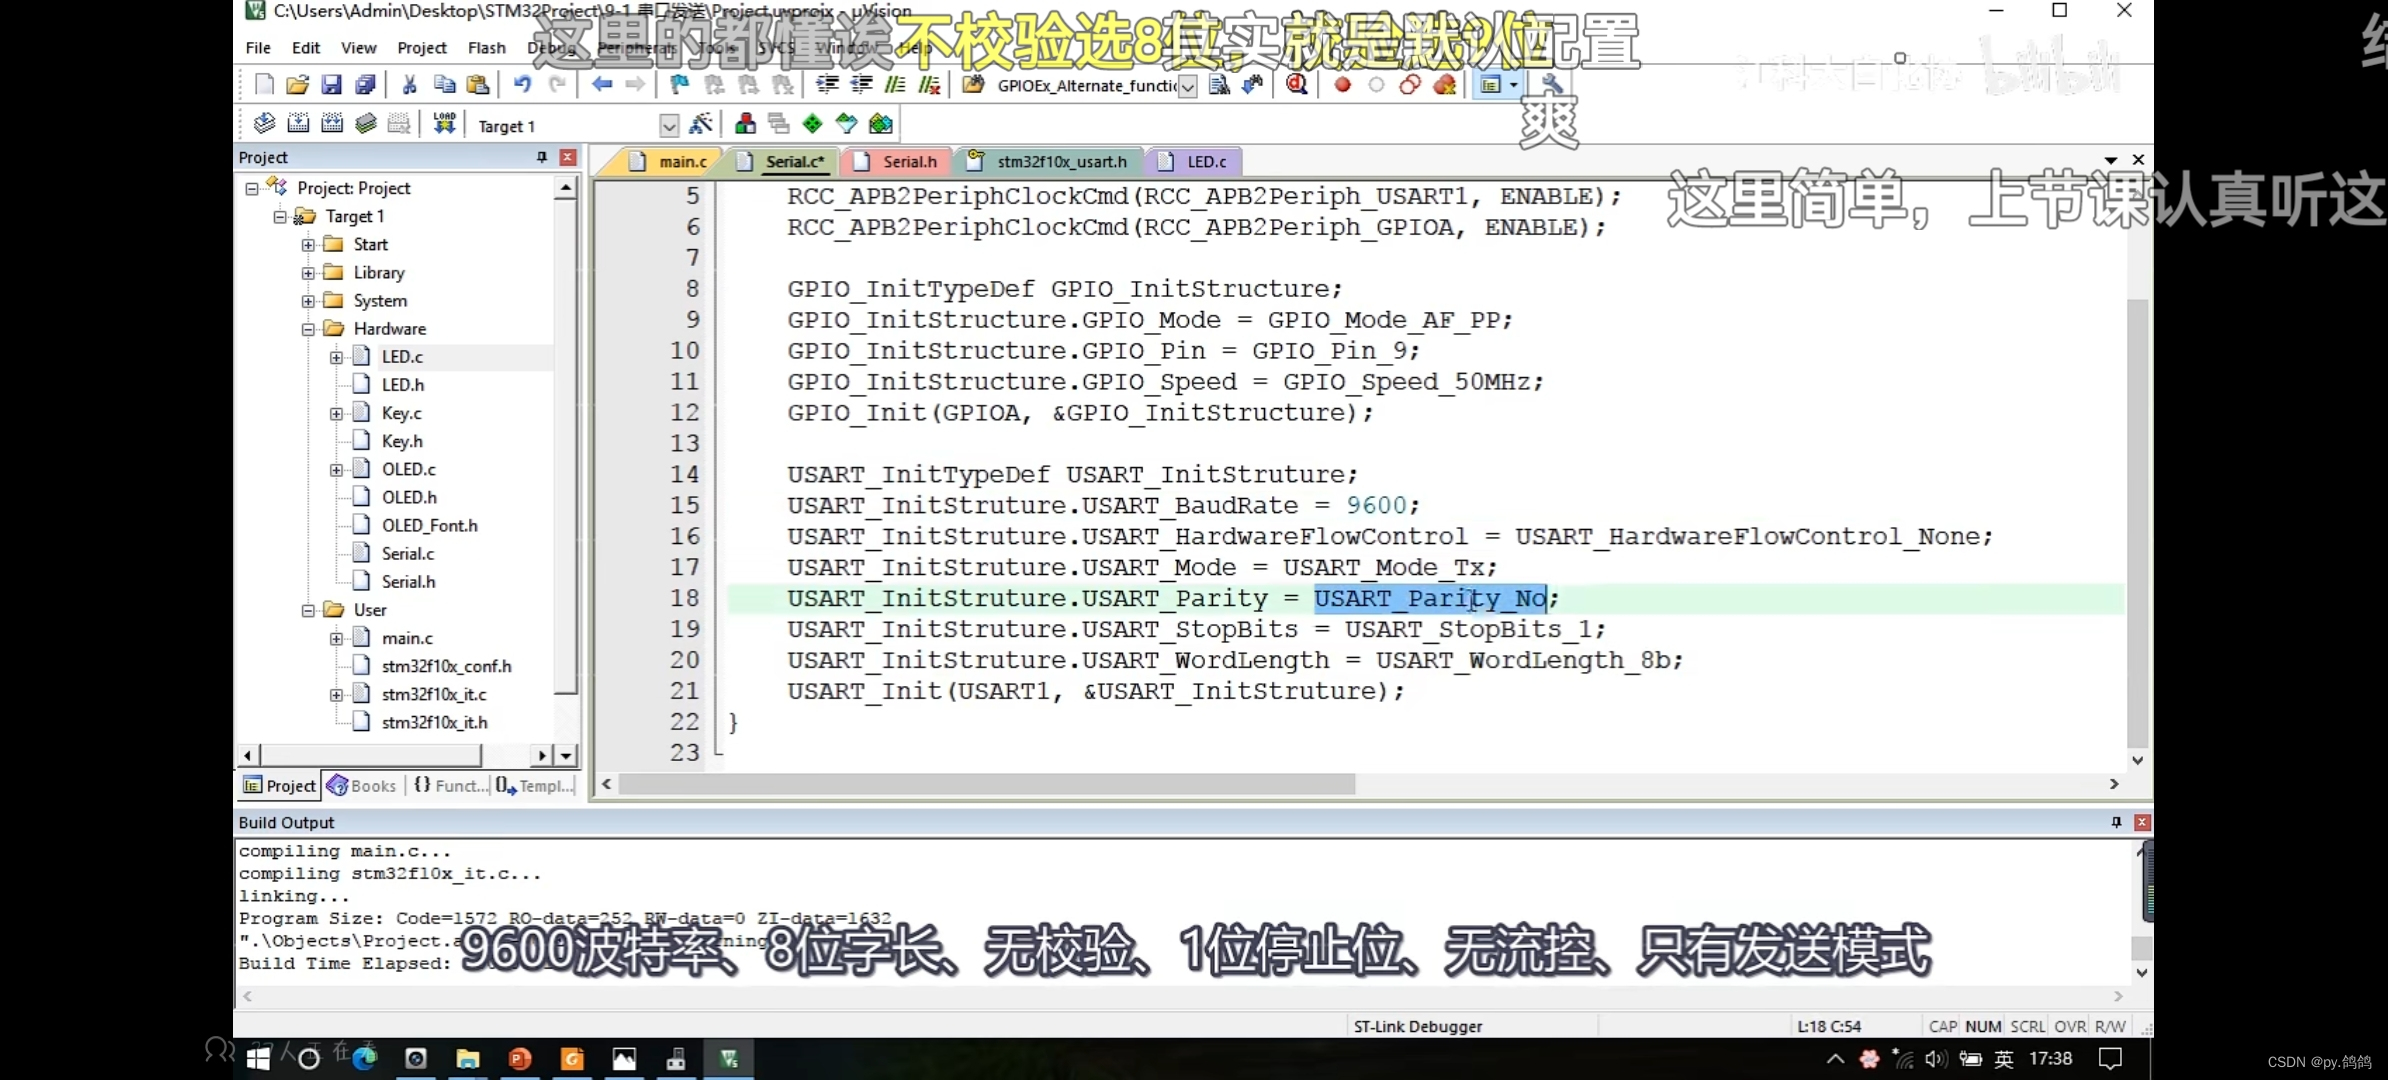The width and height of the screenshot is (2388, 1080).
Task: Open the File menu
Action: (x=258, y=48)
